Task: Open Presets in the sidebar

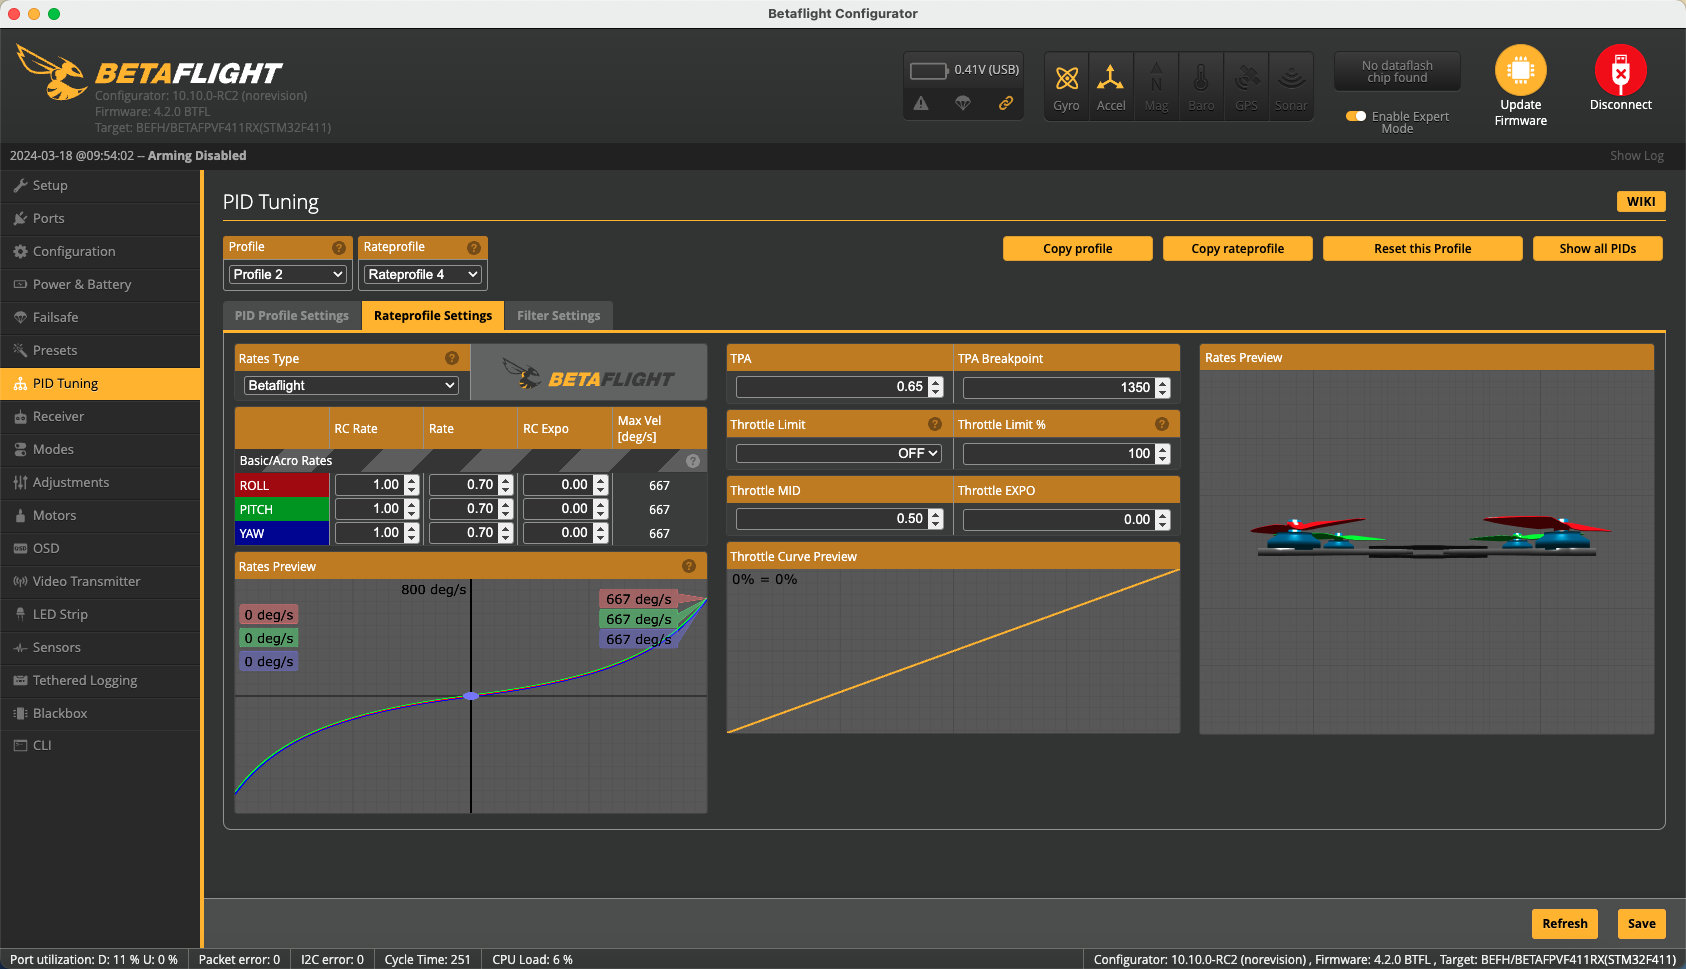Action: (x=100, y=351)
